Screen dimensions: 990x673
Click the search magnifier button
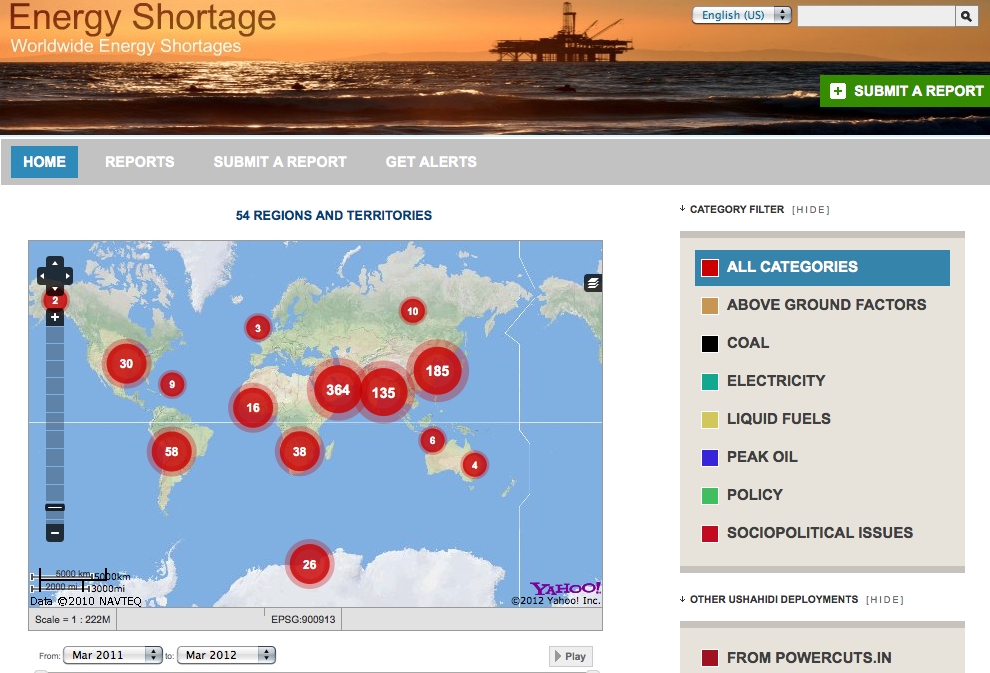pyautogui.click(x=966, y=16)
